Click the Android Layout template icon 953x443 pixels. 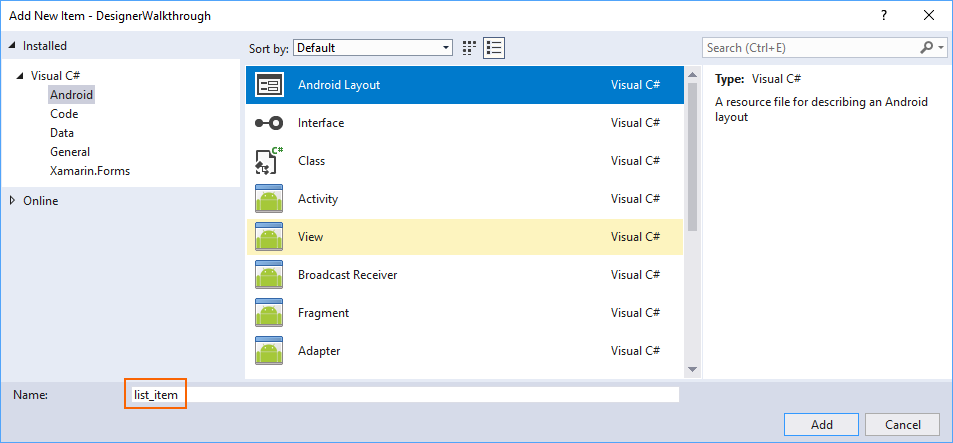269,85
